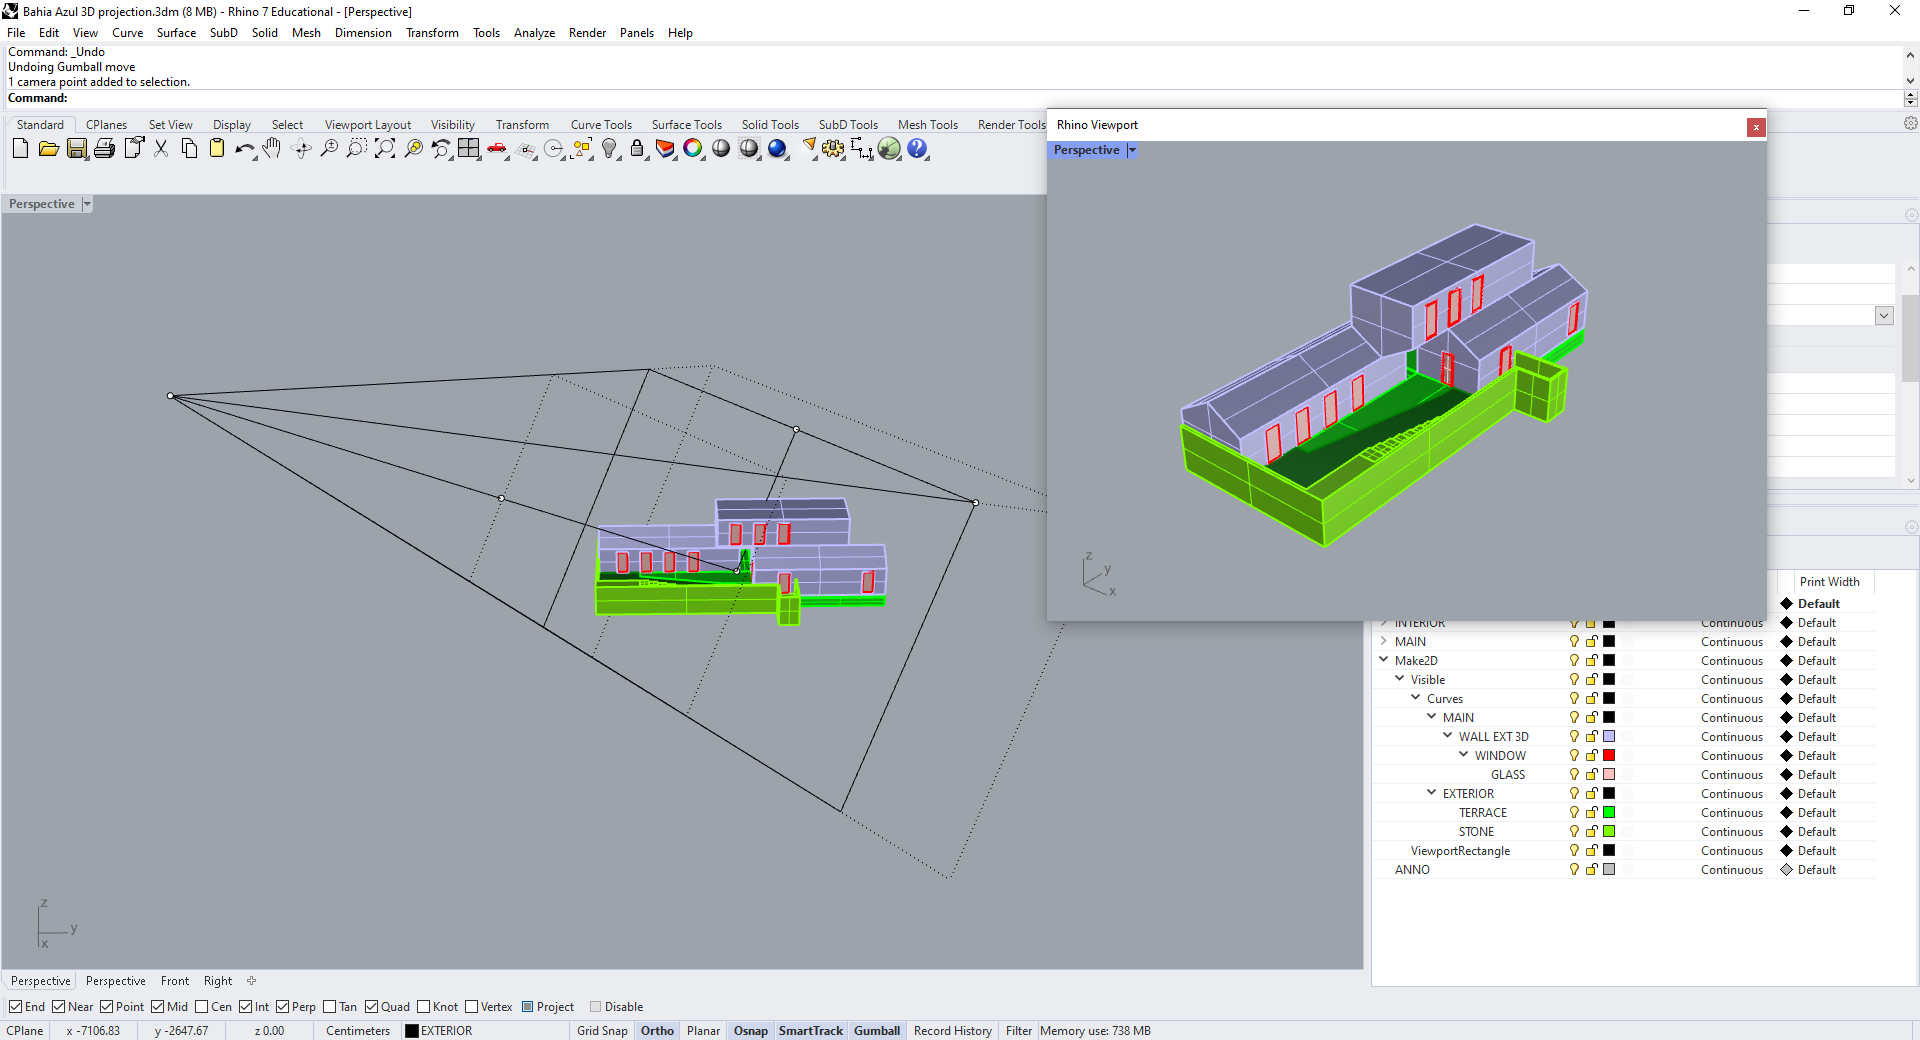1920x1040 pixels.
Task: Enable the Tan osnap checkbox
Action: click(330, 1007)
